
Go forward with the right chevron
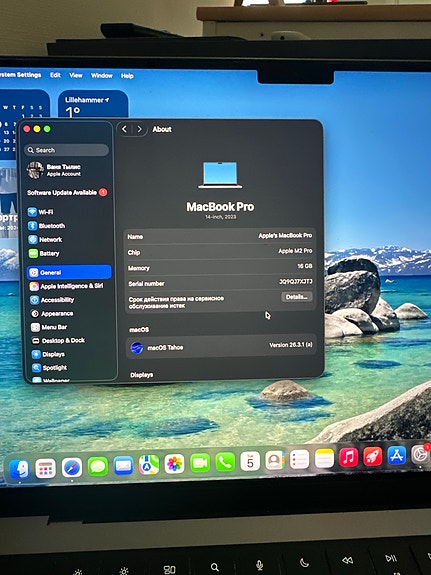139,129
